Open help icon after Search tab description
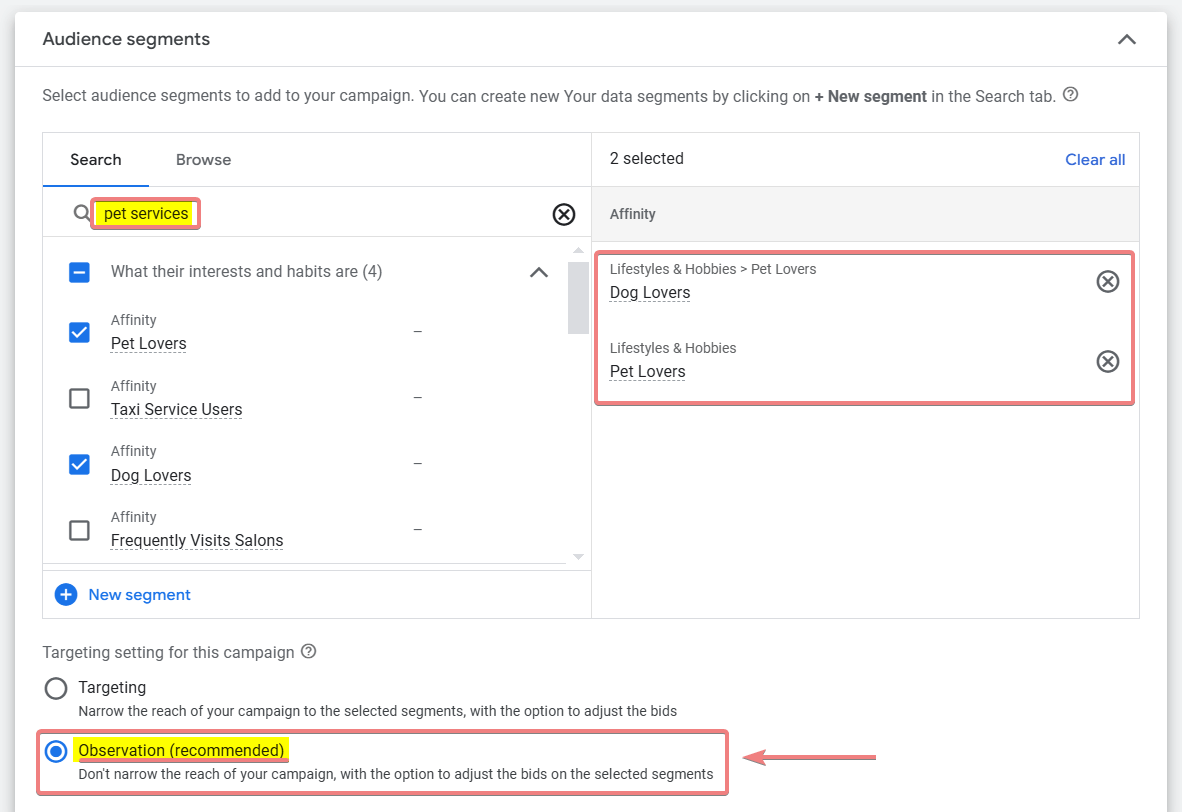The width and height of the screenshot is (1182, 812). (x=1071, y=95)
